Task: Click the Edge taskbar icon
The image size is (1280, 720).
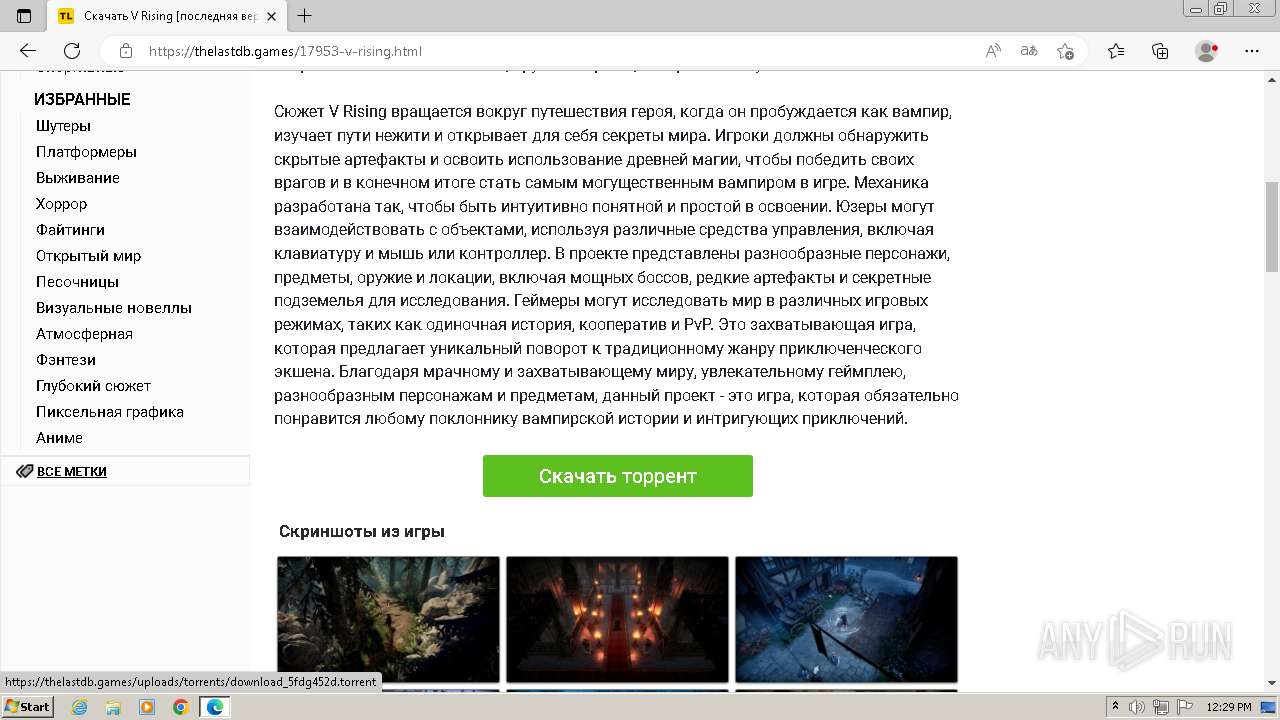Action: (214, 707)
